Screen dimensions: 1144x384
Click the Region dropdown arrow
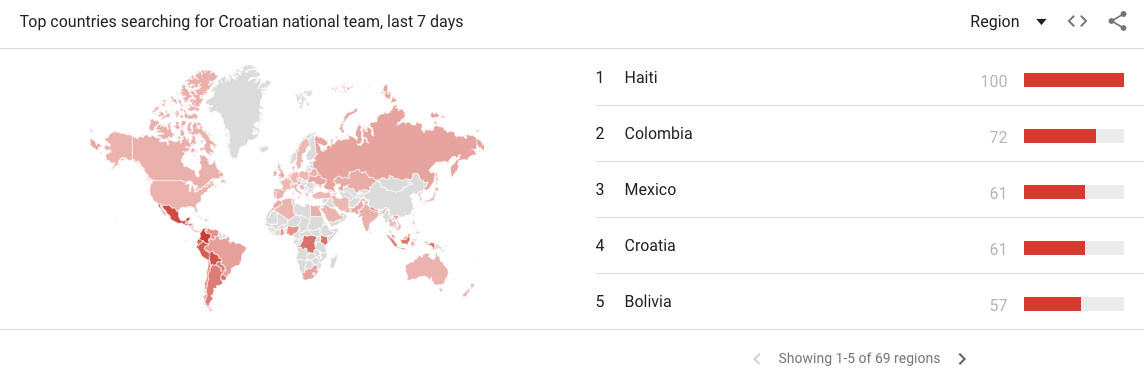1041,22
